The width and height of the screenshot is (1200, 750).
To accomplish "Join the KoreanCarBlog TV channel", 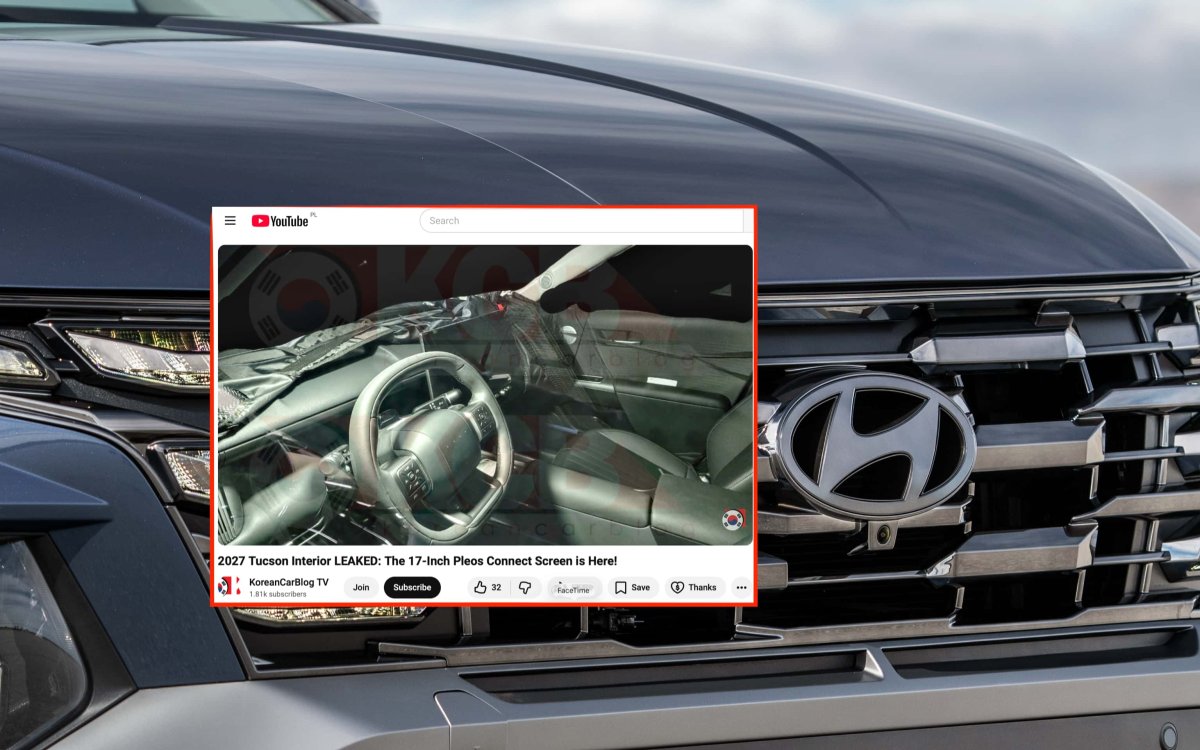I will pyautogui.click(x=361, y=588).
